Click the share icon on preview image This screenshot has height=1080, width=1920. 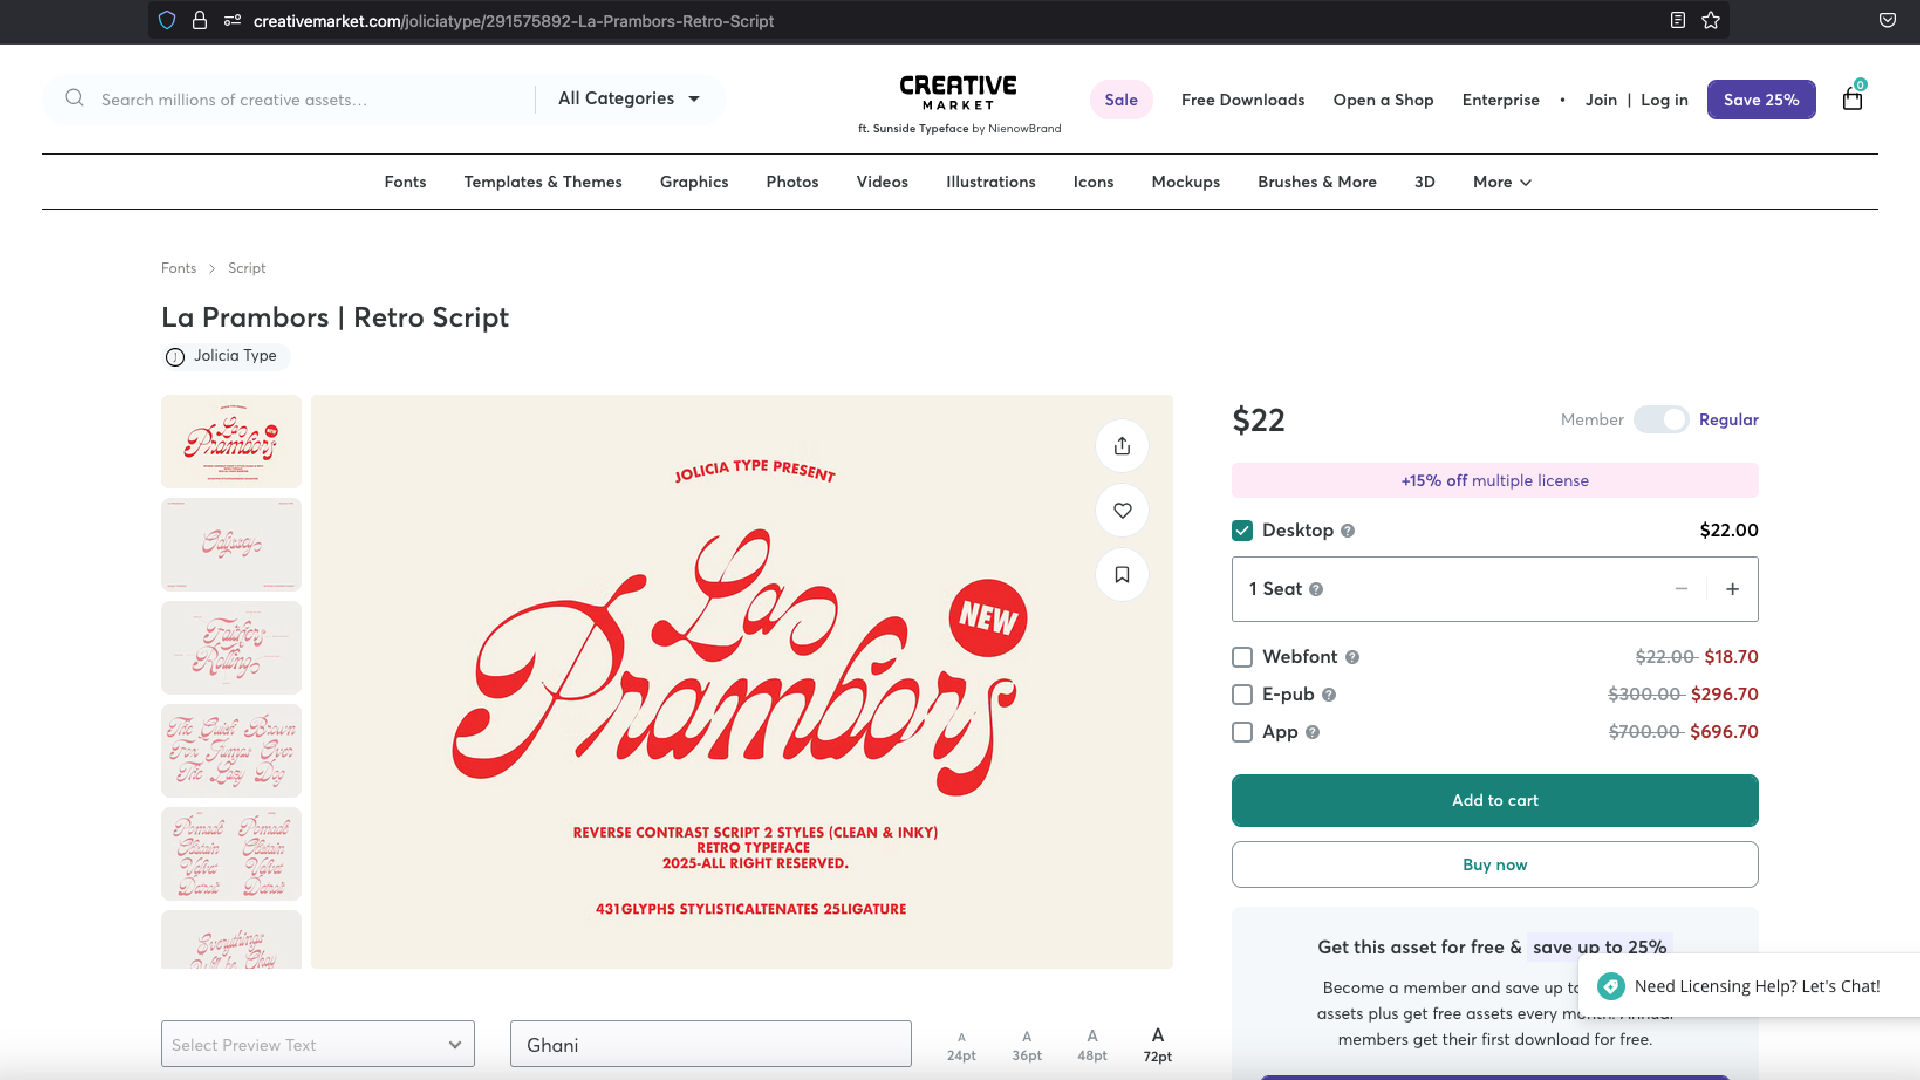[1122, 446]
